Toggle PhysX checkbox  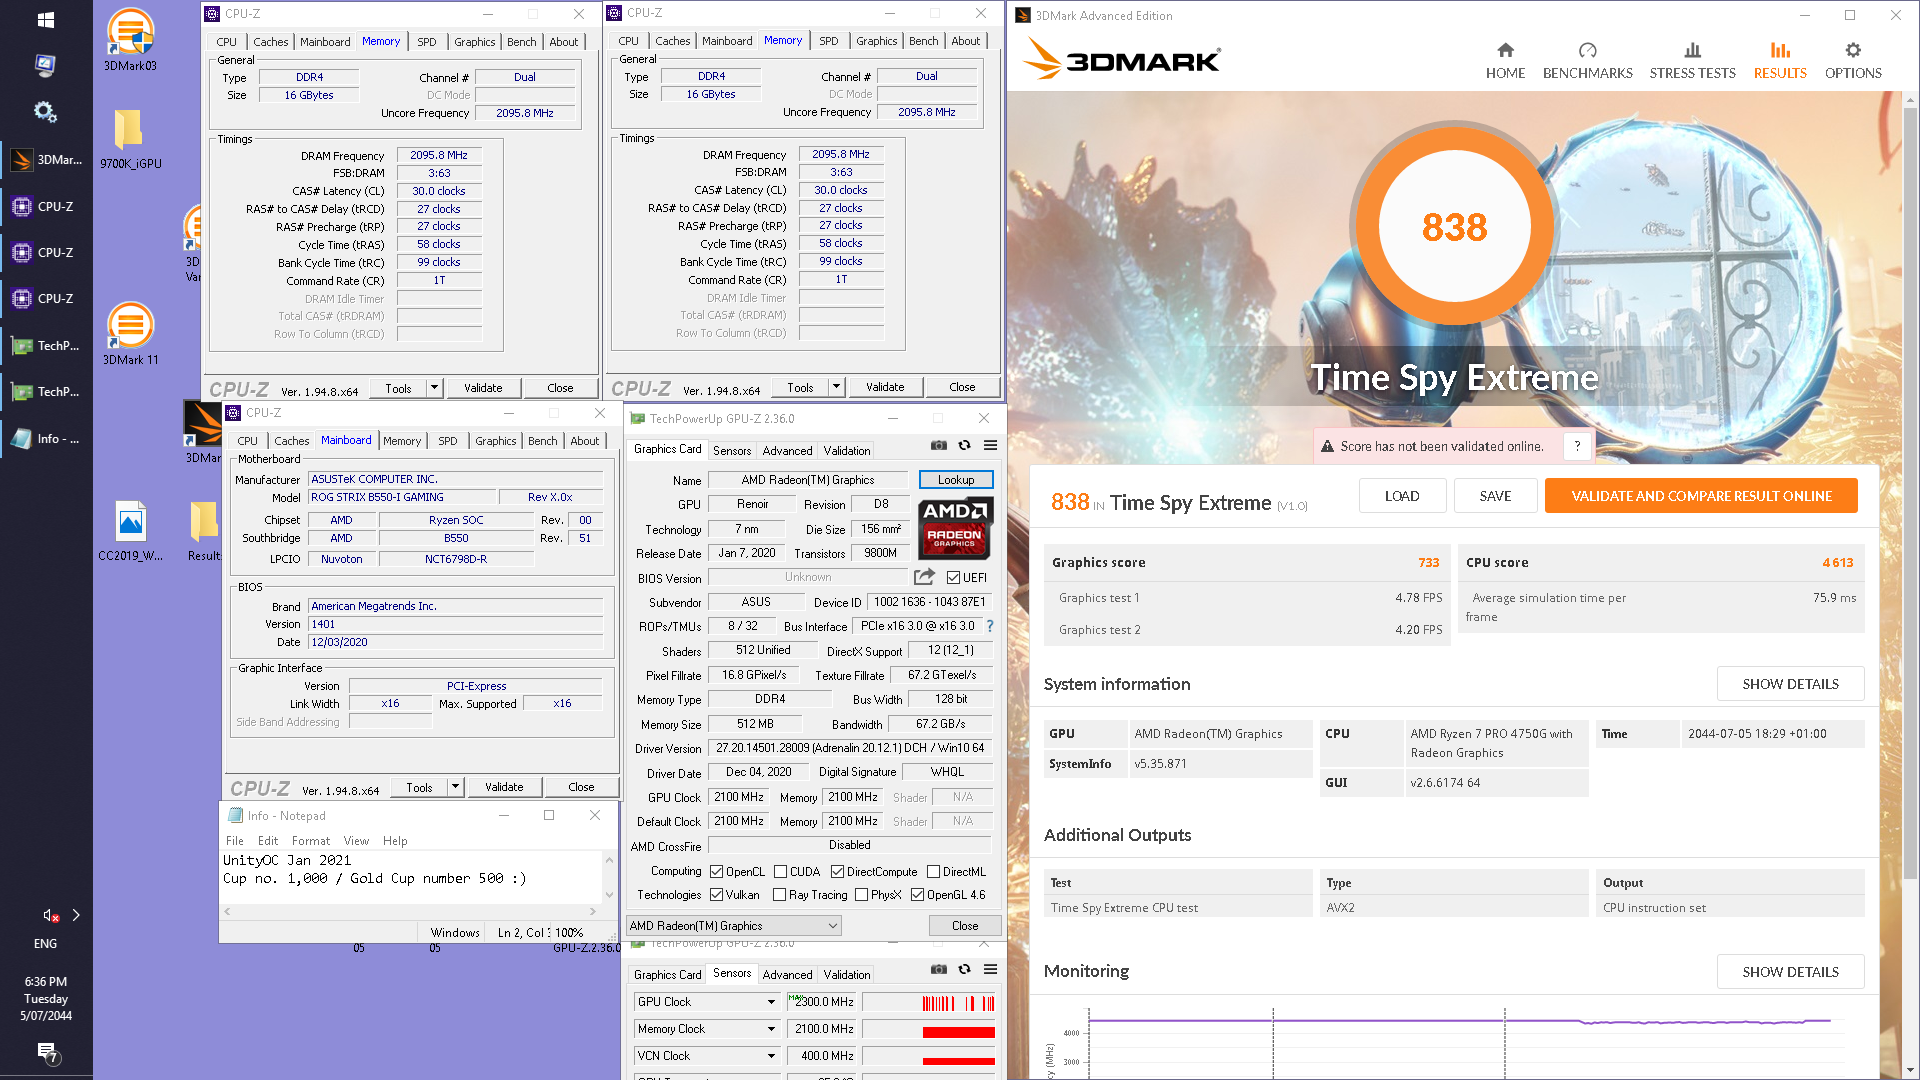[861, 895]
